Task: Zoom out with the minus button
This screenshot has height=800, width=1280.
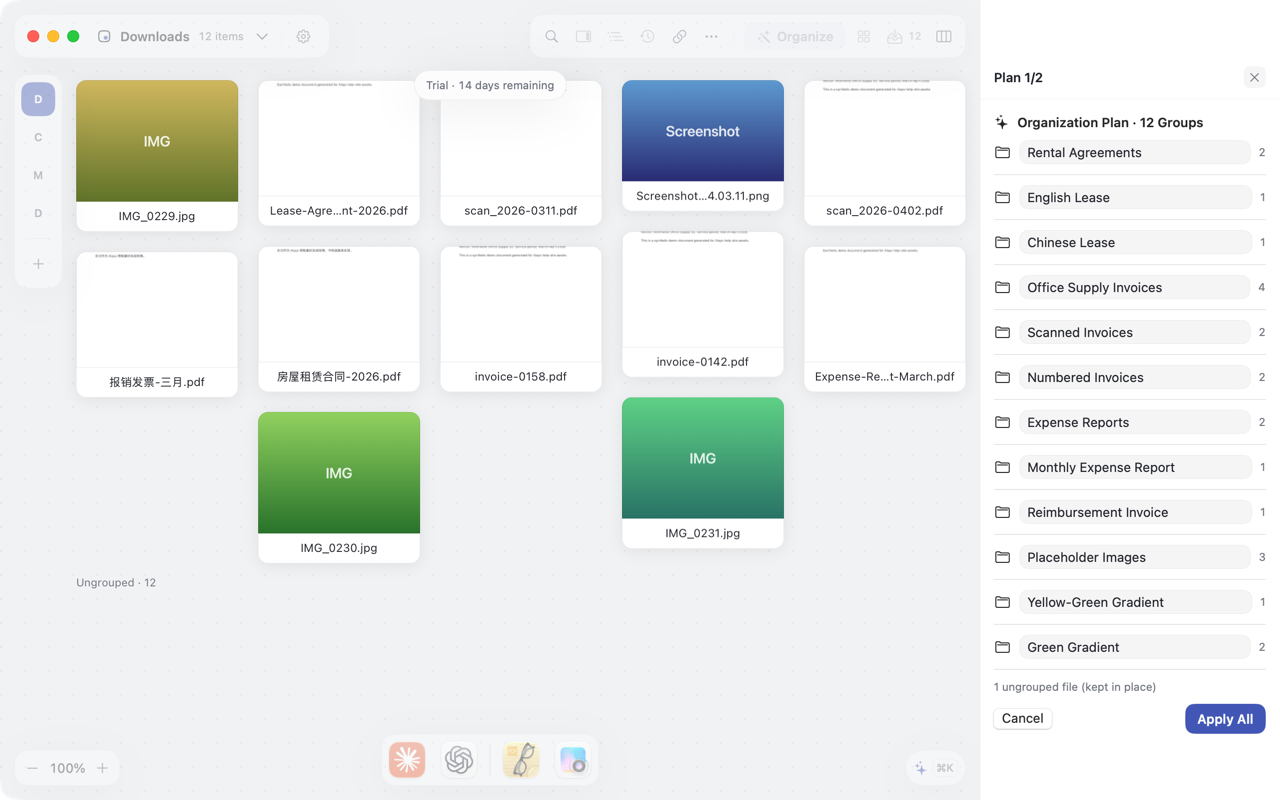Action: (33, 768)
